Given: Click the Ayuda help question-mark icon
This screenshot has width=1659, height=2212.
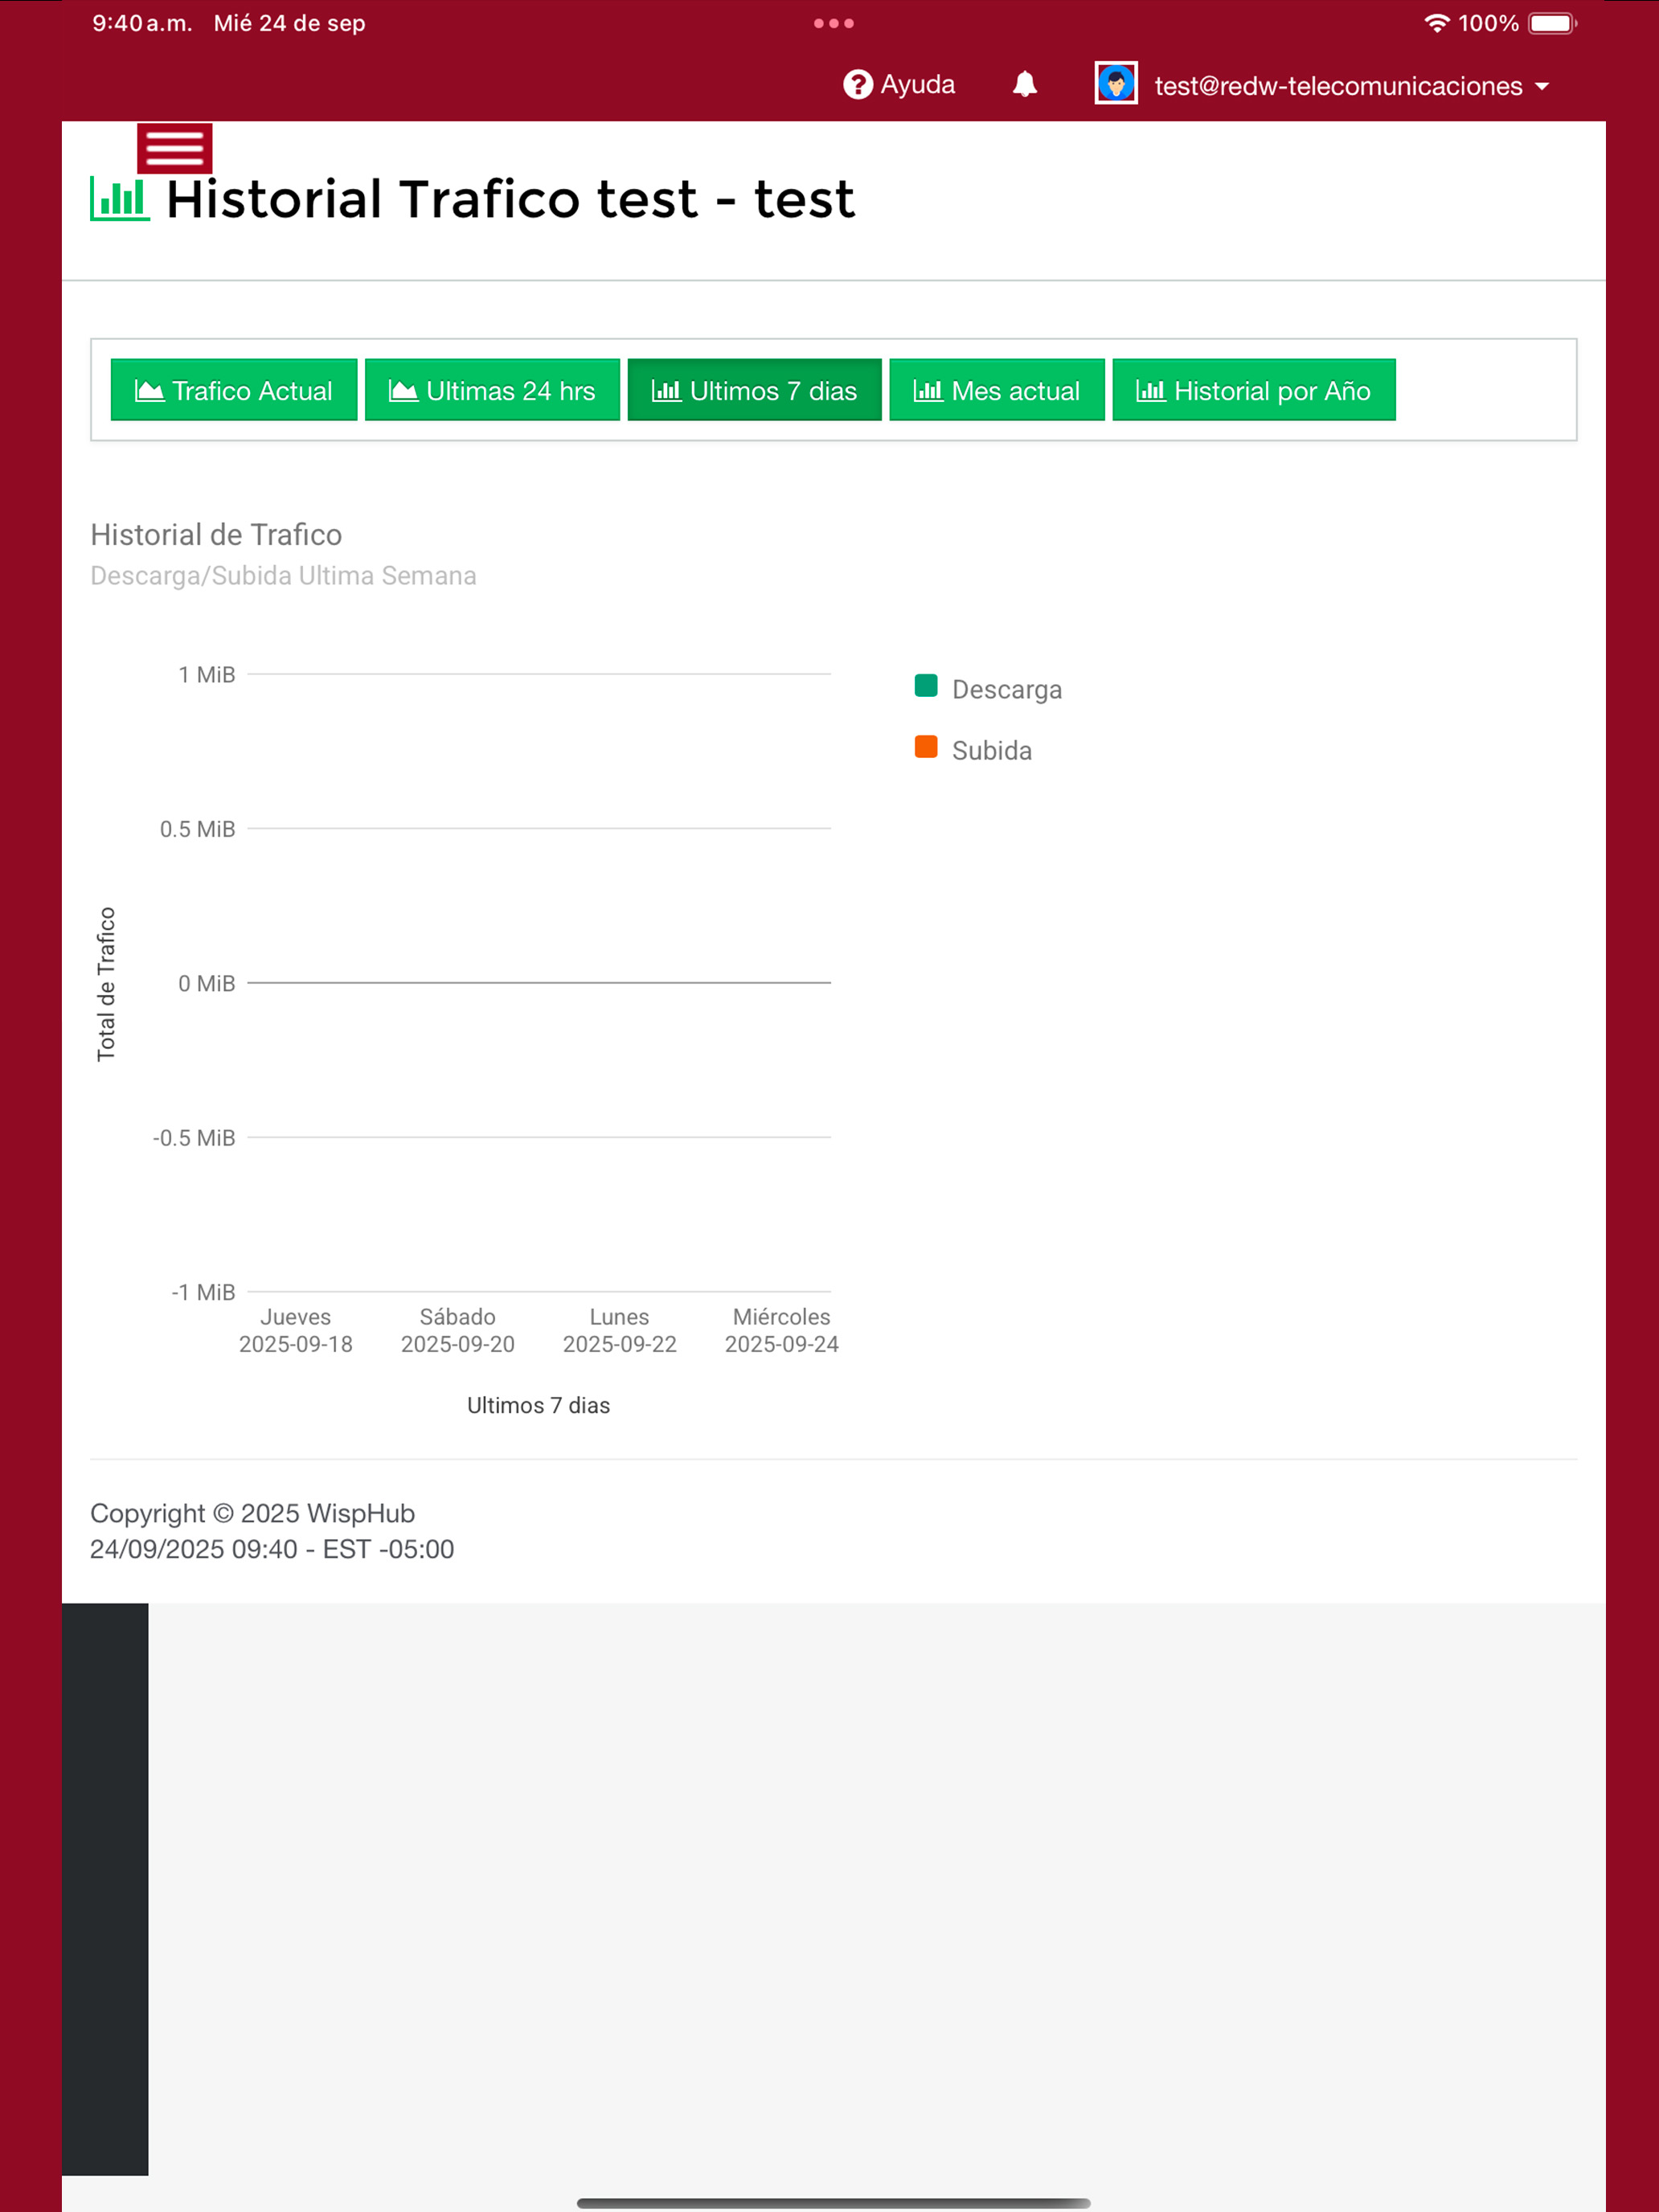Looking at the screenshot, I should (x=857, y=85).
